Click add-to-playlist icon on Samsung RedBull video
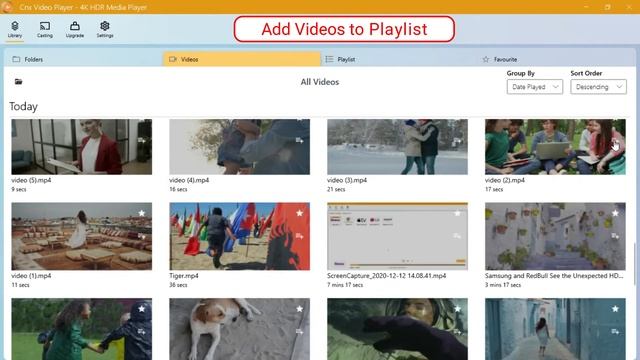This screenshot has width=640, height=360. tap(615, 236)
